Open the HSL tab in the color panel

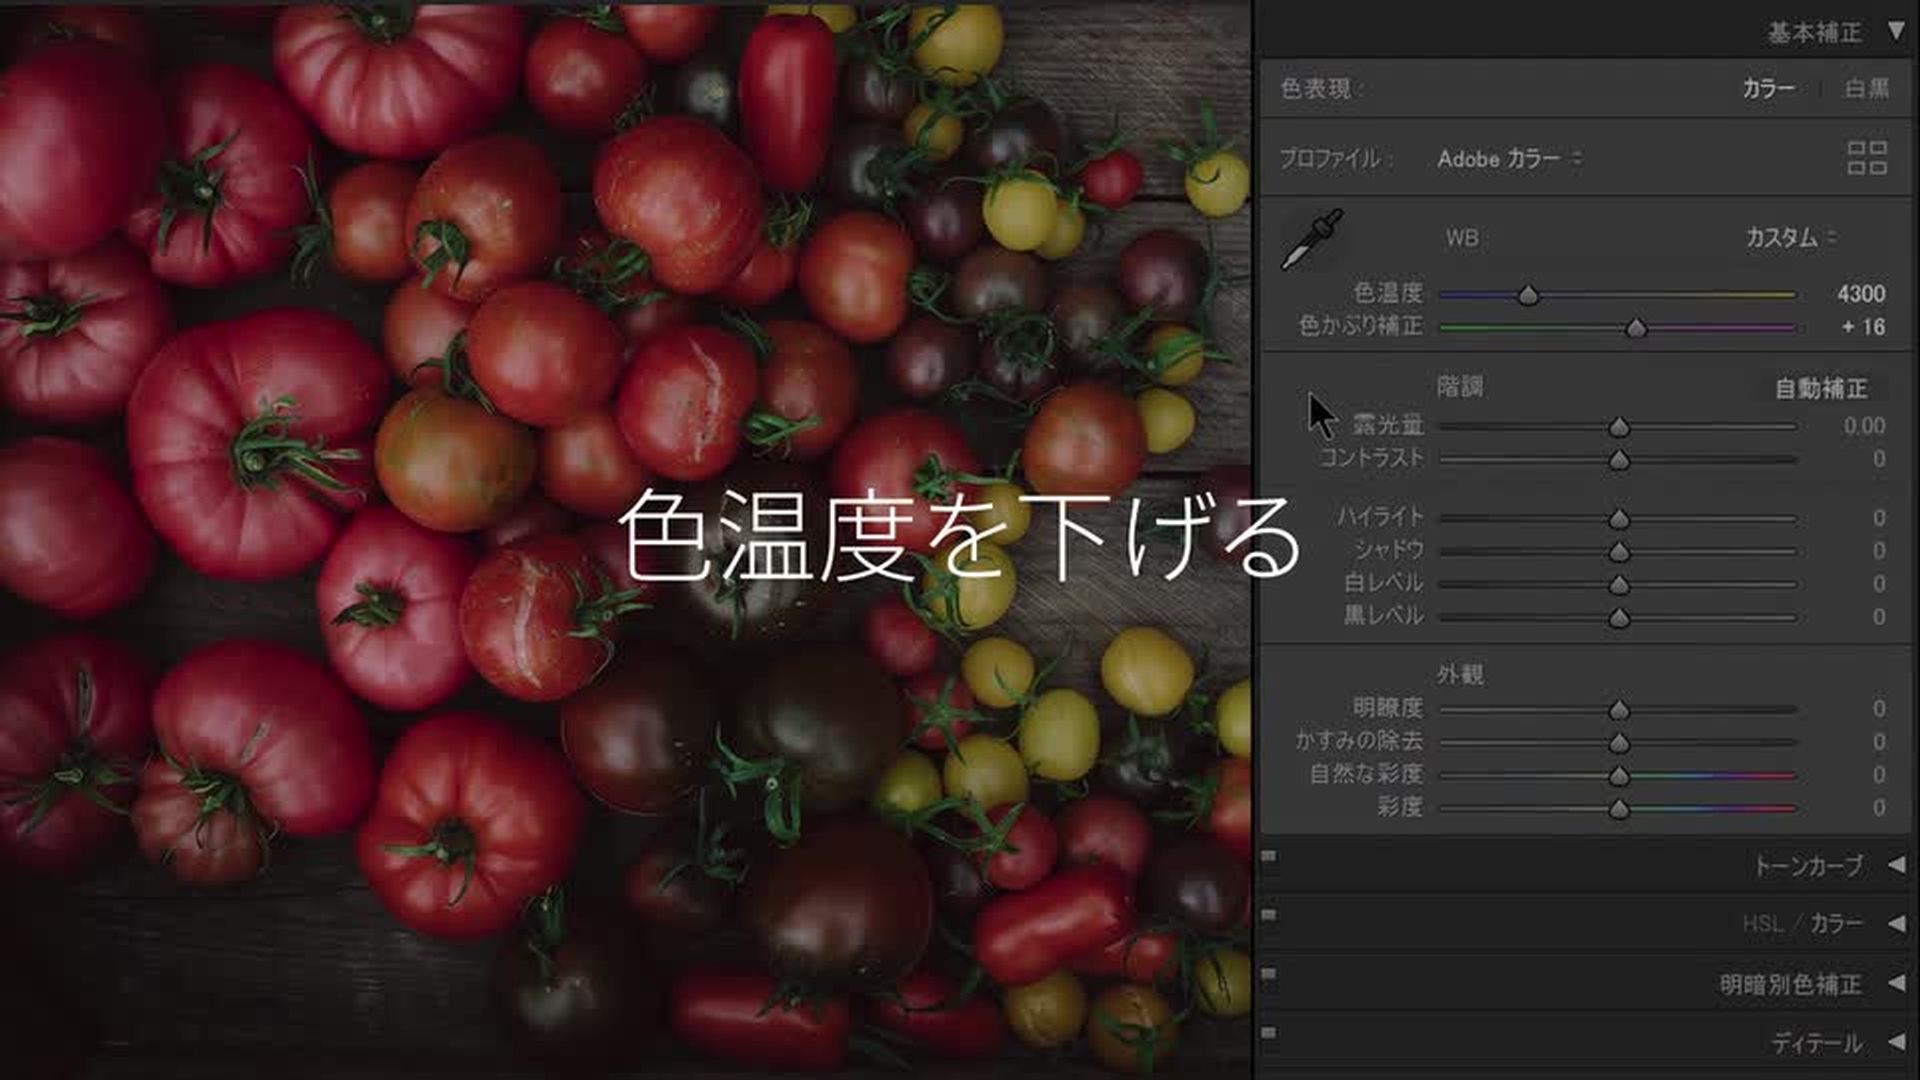point(1762,924)
